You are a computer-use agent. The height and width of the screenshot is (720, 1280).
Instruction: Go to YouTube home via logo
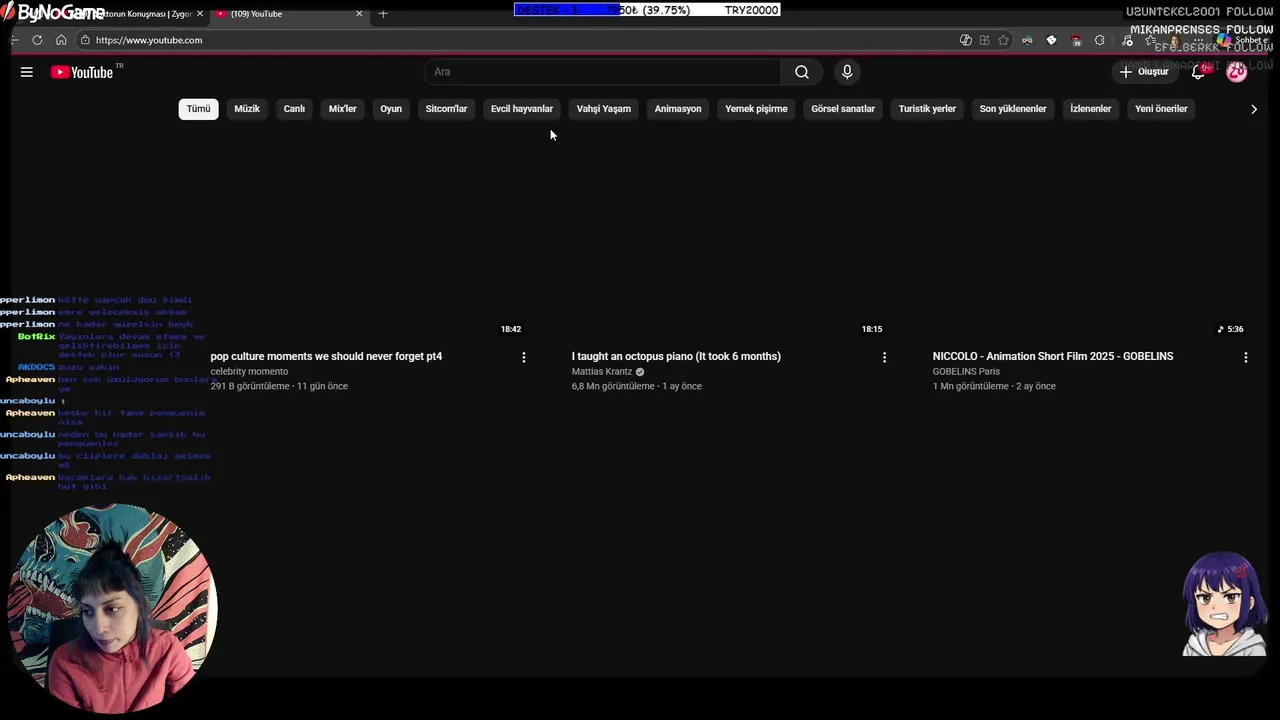click(82, 72)
